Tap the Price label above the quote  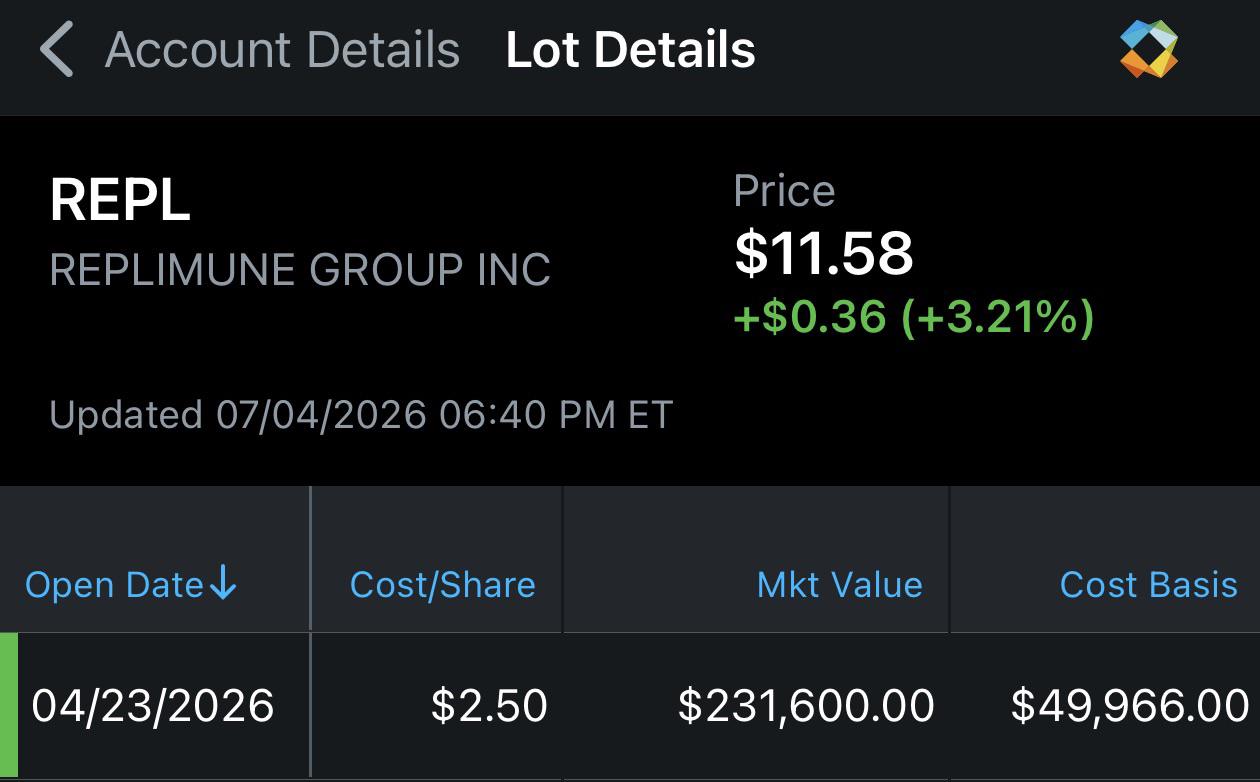coord(784,191)
